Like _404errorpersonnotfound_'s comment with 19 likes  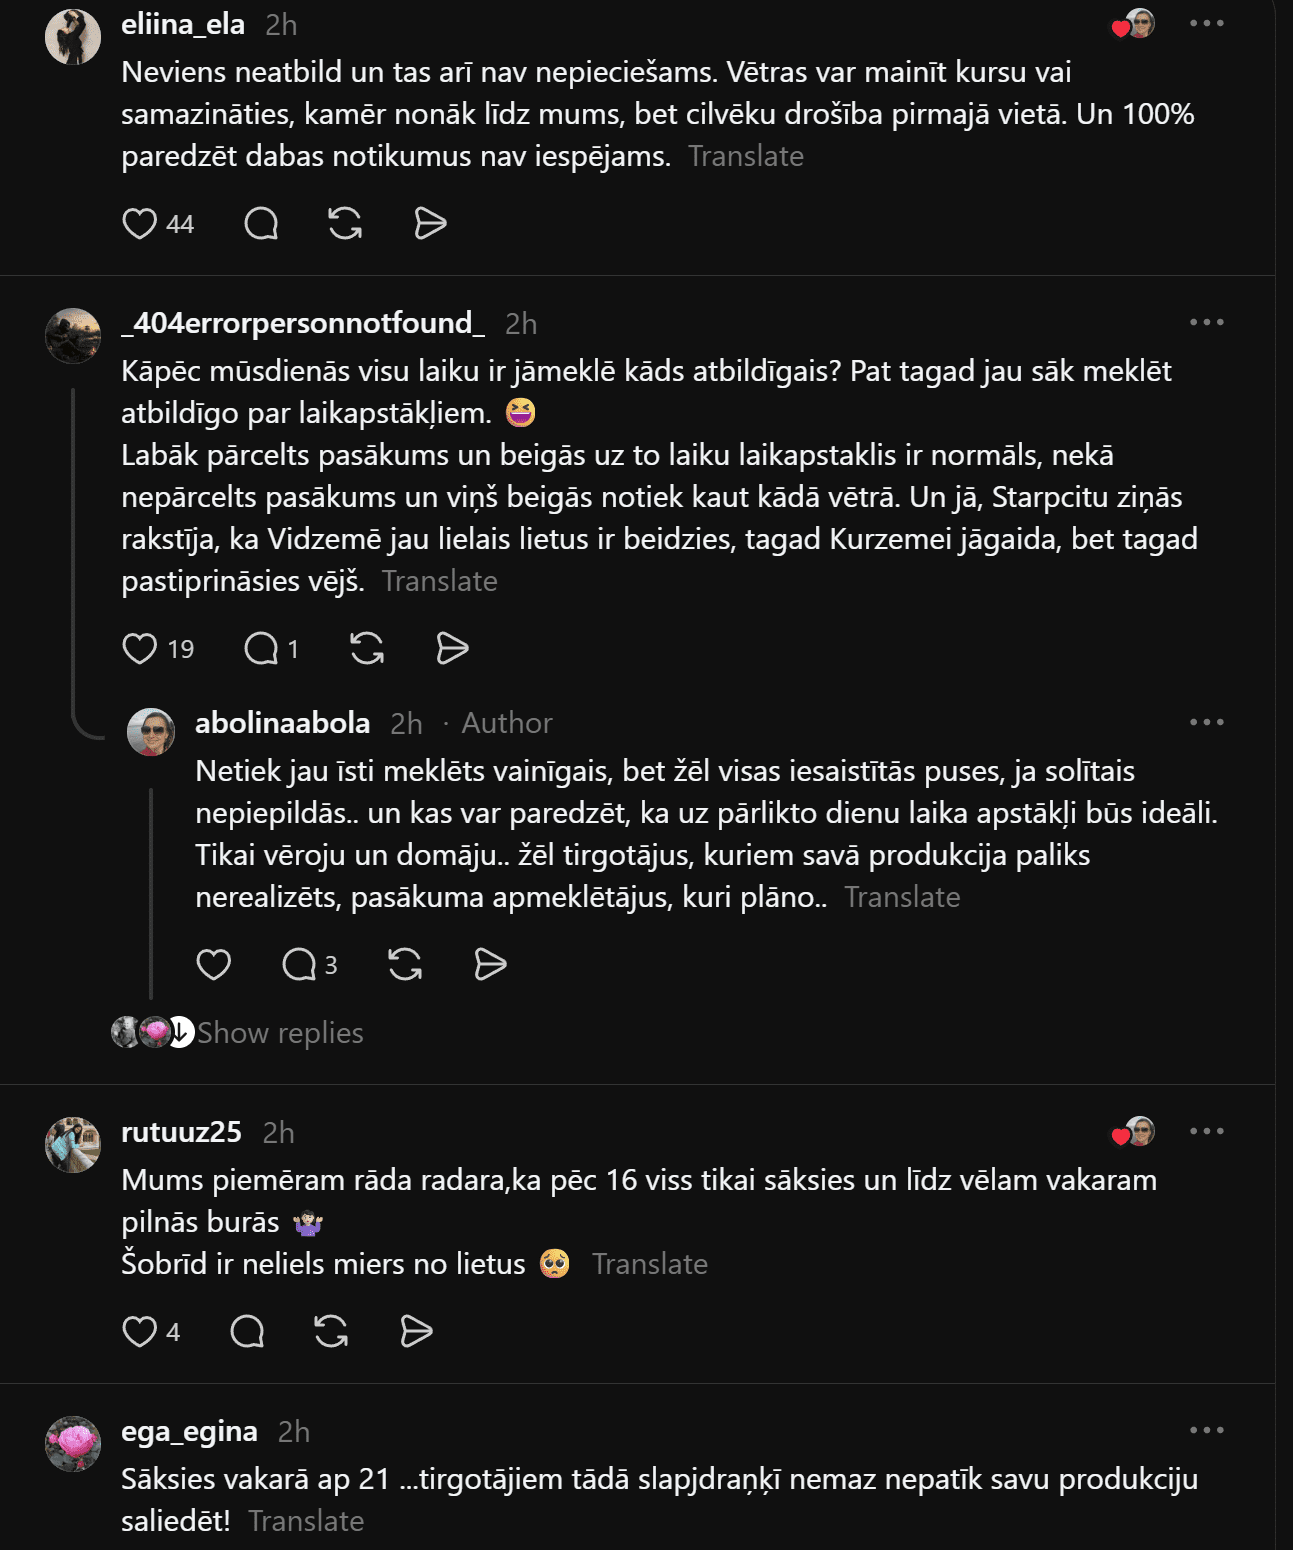tap(139, 648)
